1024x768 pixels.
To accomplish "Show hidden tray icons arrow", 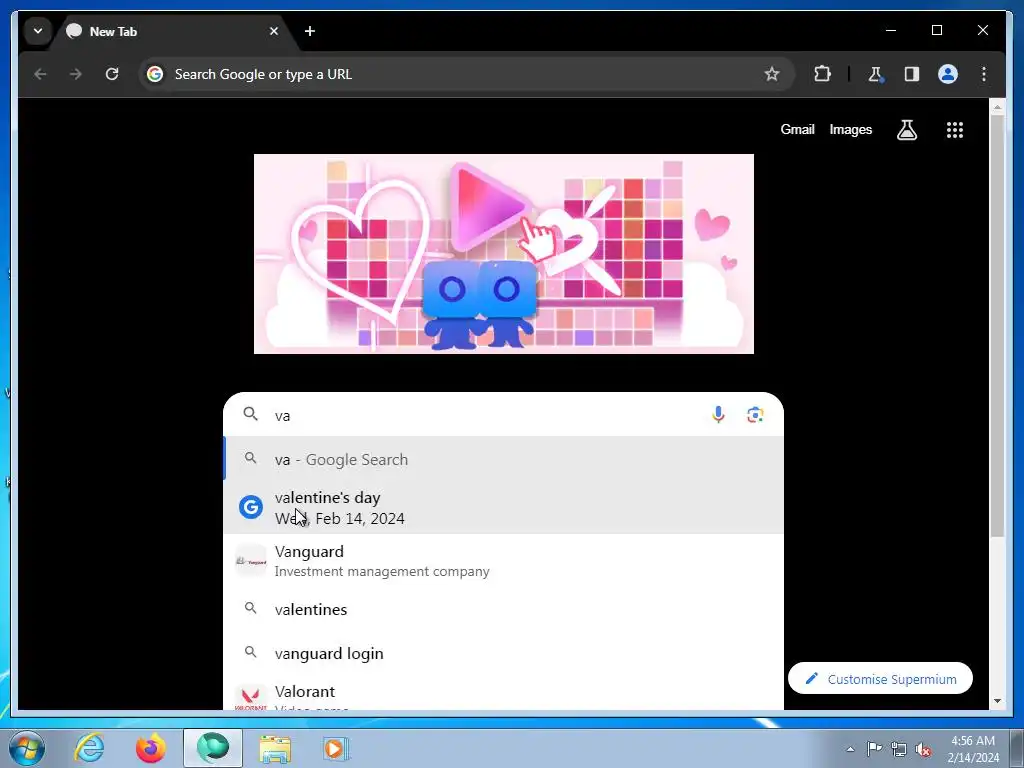I will (850, 749).
